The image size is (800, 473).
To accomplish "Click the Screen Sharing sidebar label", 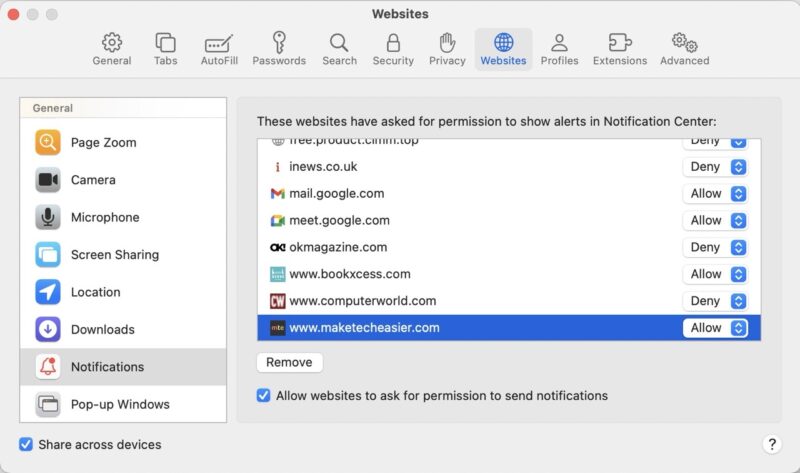I will pyautogui.click(x=115, y=255).
